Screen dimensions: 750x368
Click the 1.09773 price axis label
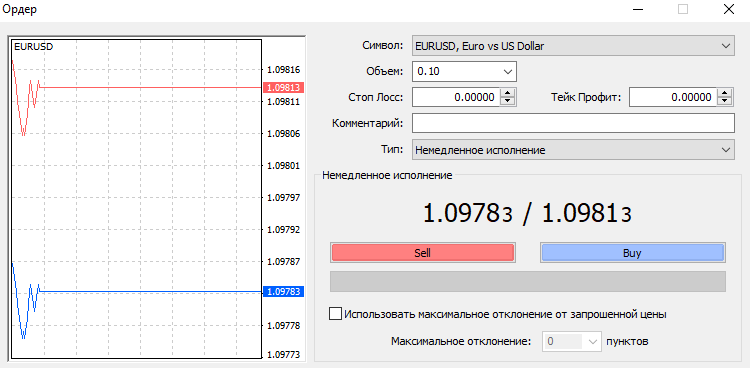[x=283, y=355]
